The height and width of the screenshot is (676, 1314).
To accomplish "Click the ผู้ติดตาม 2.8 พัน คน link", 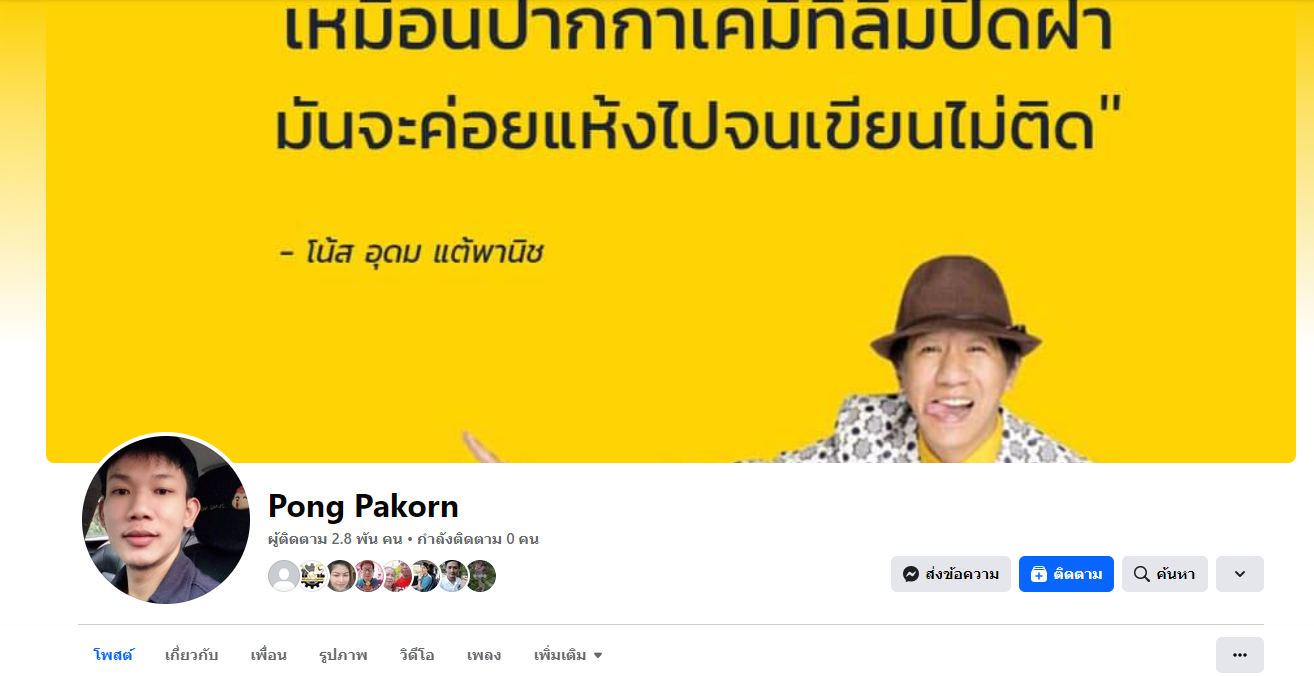I will [x=335, y=539].
